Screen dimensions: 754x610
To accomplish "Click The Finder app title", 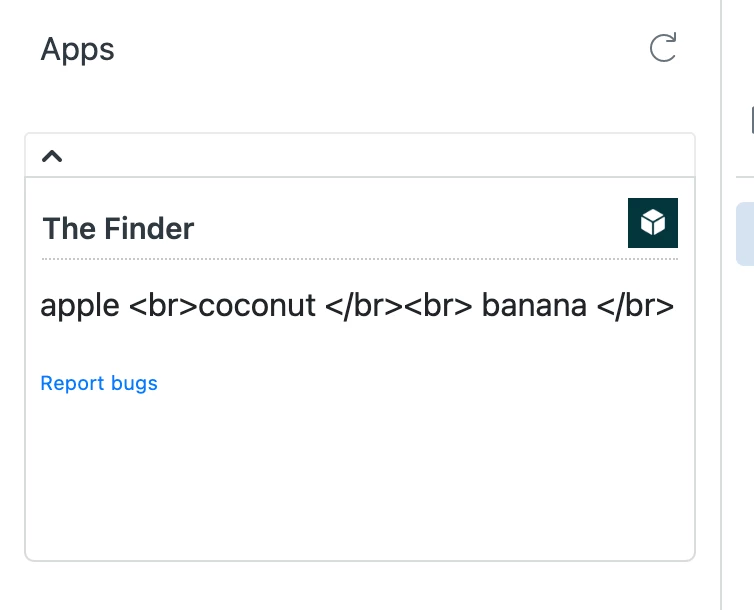I will pyautogui.click(x=118, y=228).
